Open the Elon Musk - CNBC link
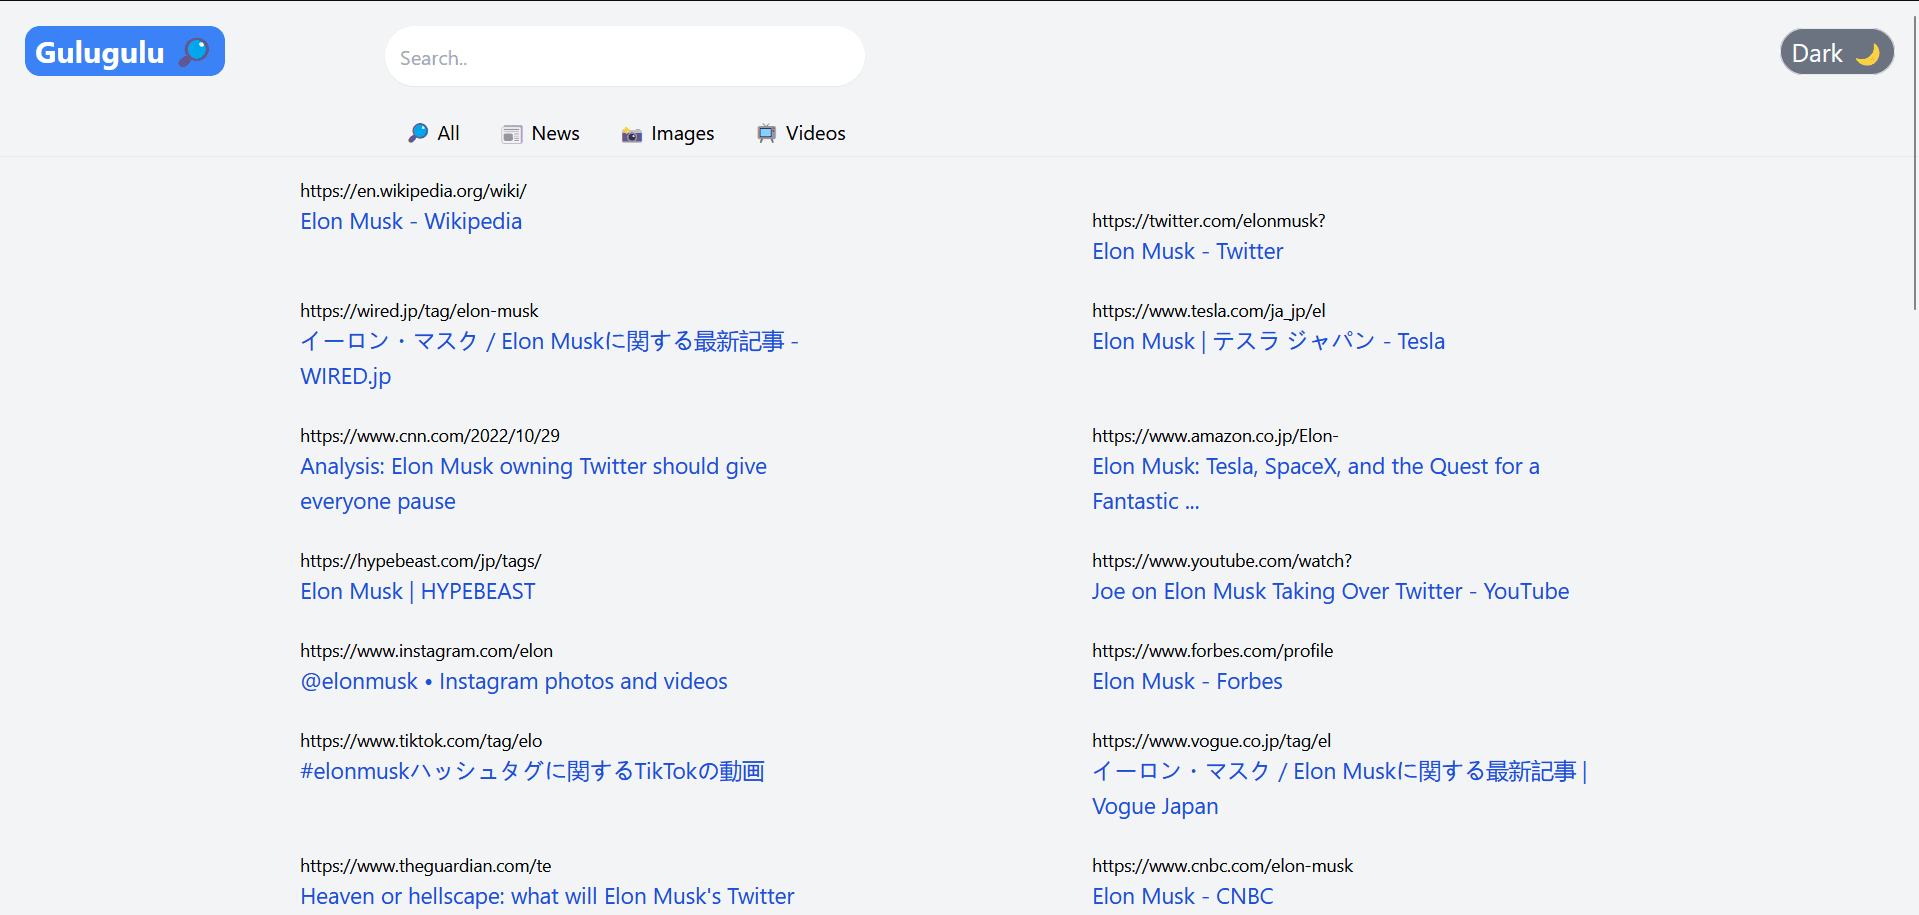This screenshot has height=915, width=1919. pyautogui.click(x=1182, y=896)
